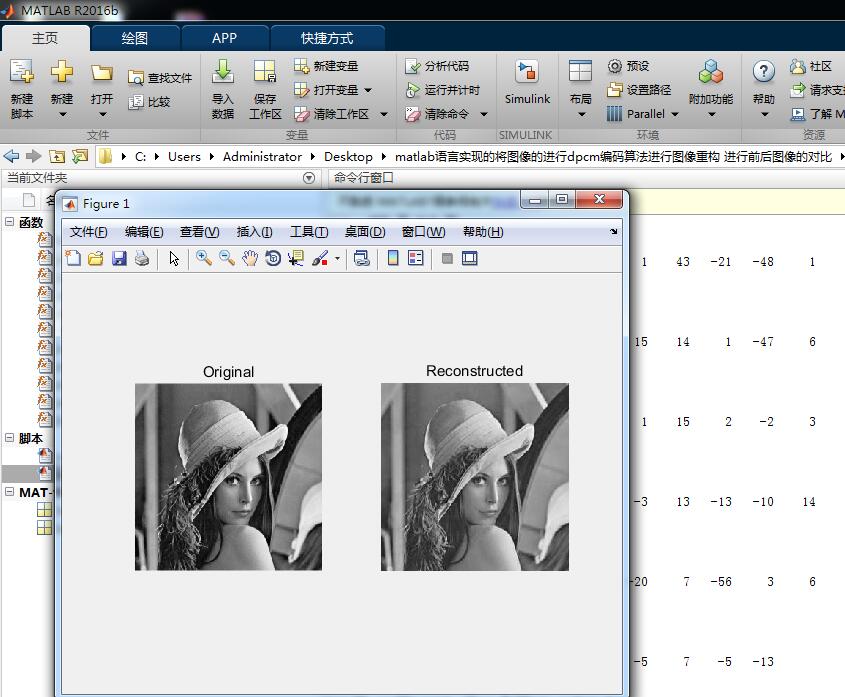Go up one folder level
The image size is (845, 697).
57,156
